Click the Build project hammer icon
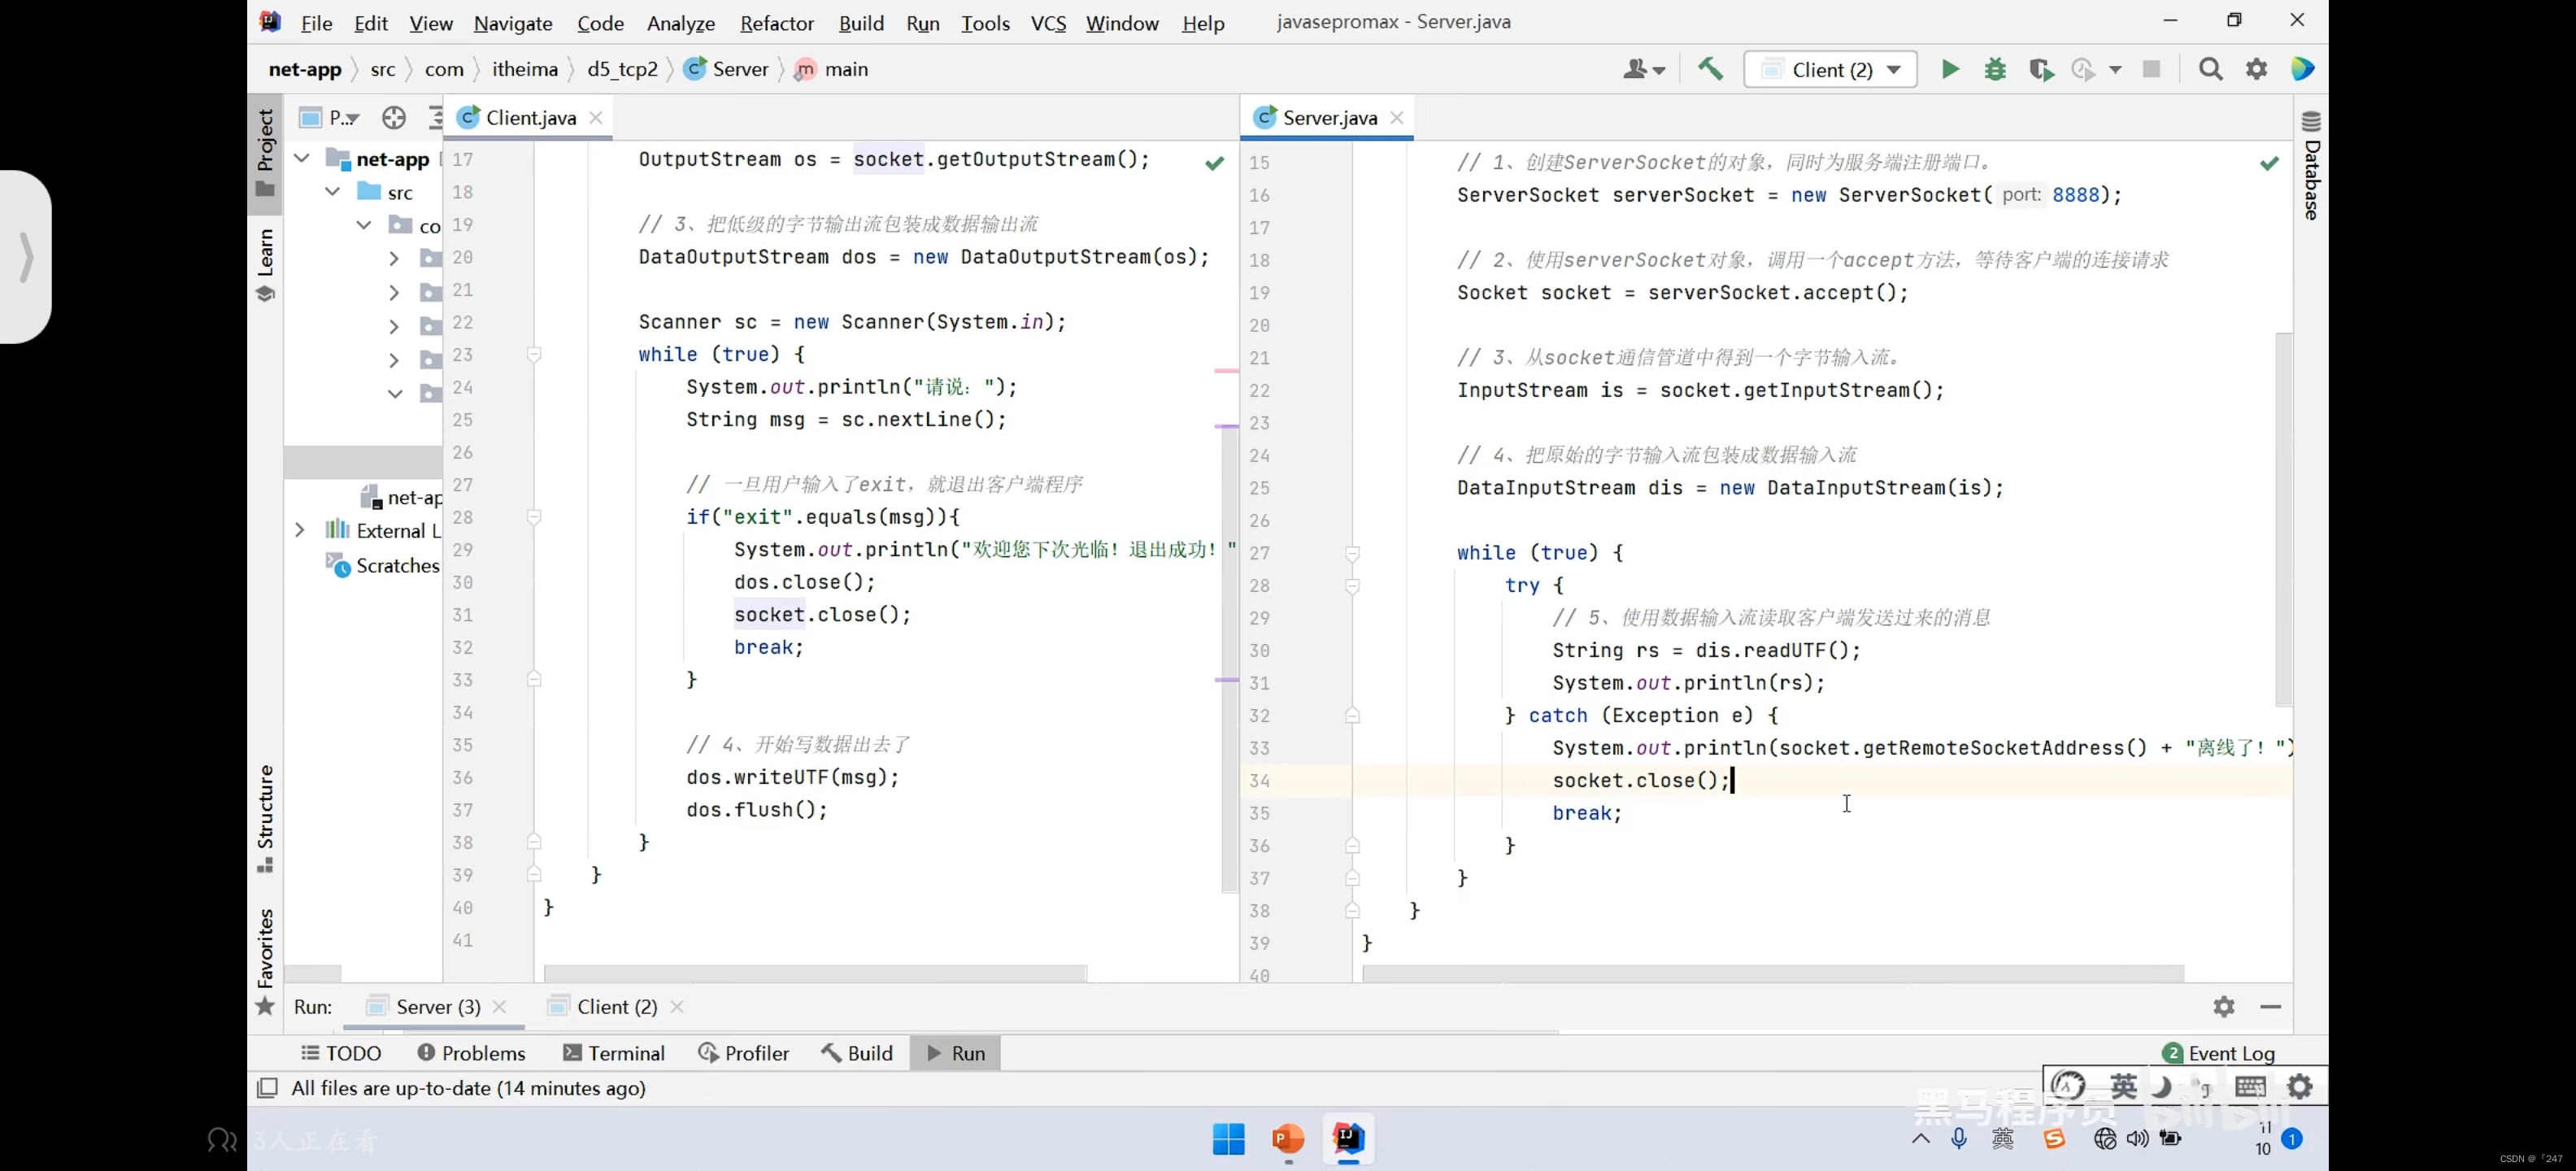This screenshot has height=1171, width=2576. click(1710, 69)
